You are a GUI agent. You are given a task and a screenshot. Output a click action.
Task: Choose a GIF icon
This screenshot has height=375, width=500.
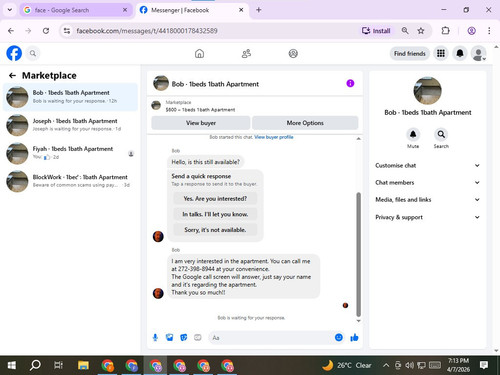[198, 338]
